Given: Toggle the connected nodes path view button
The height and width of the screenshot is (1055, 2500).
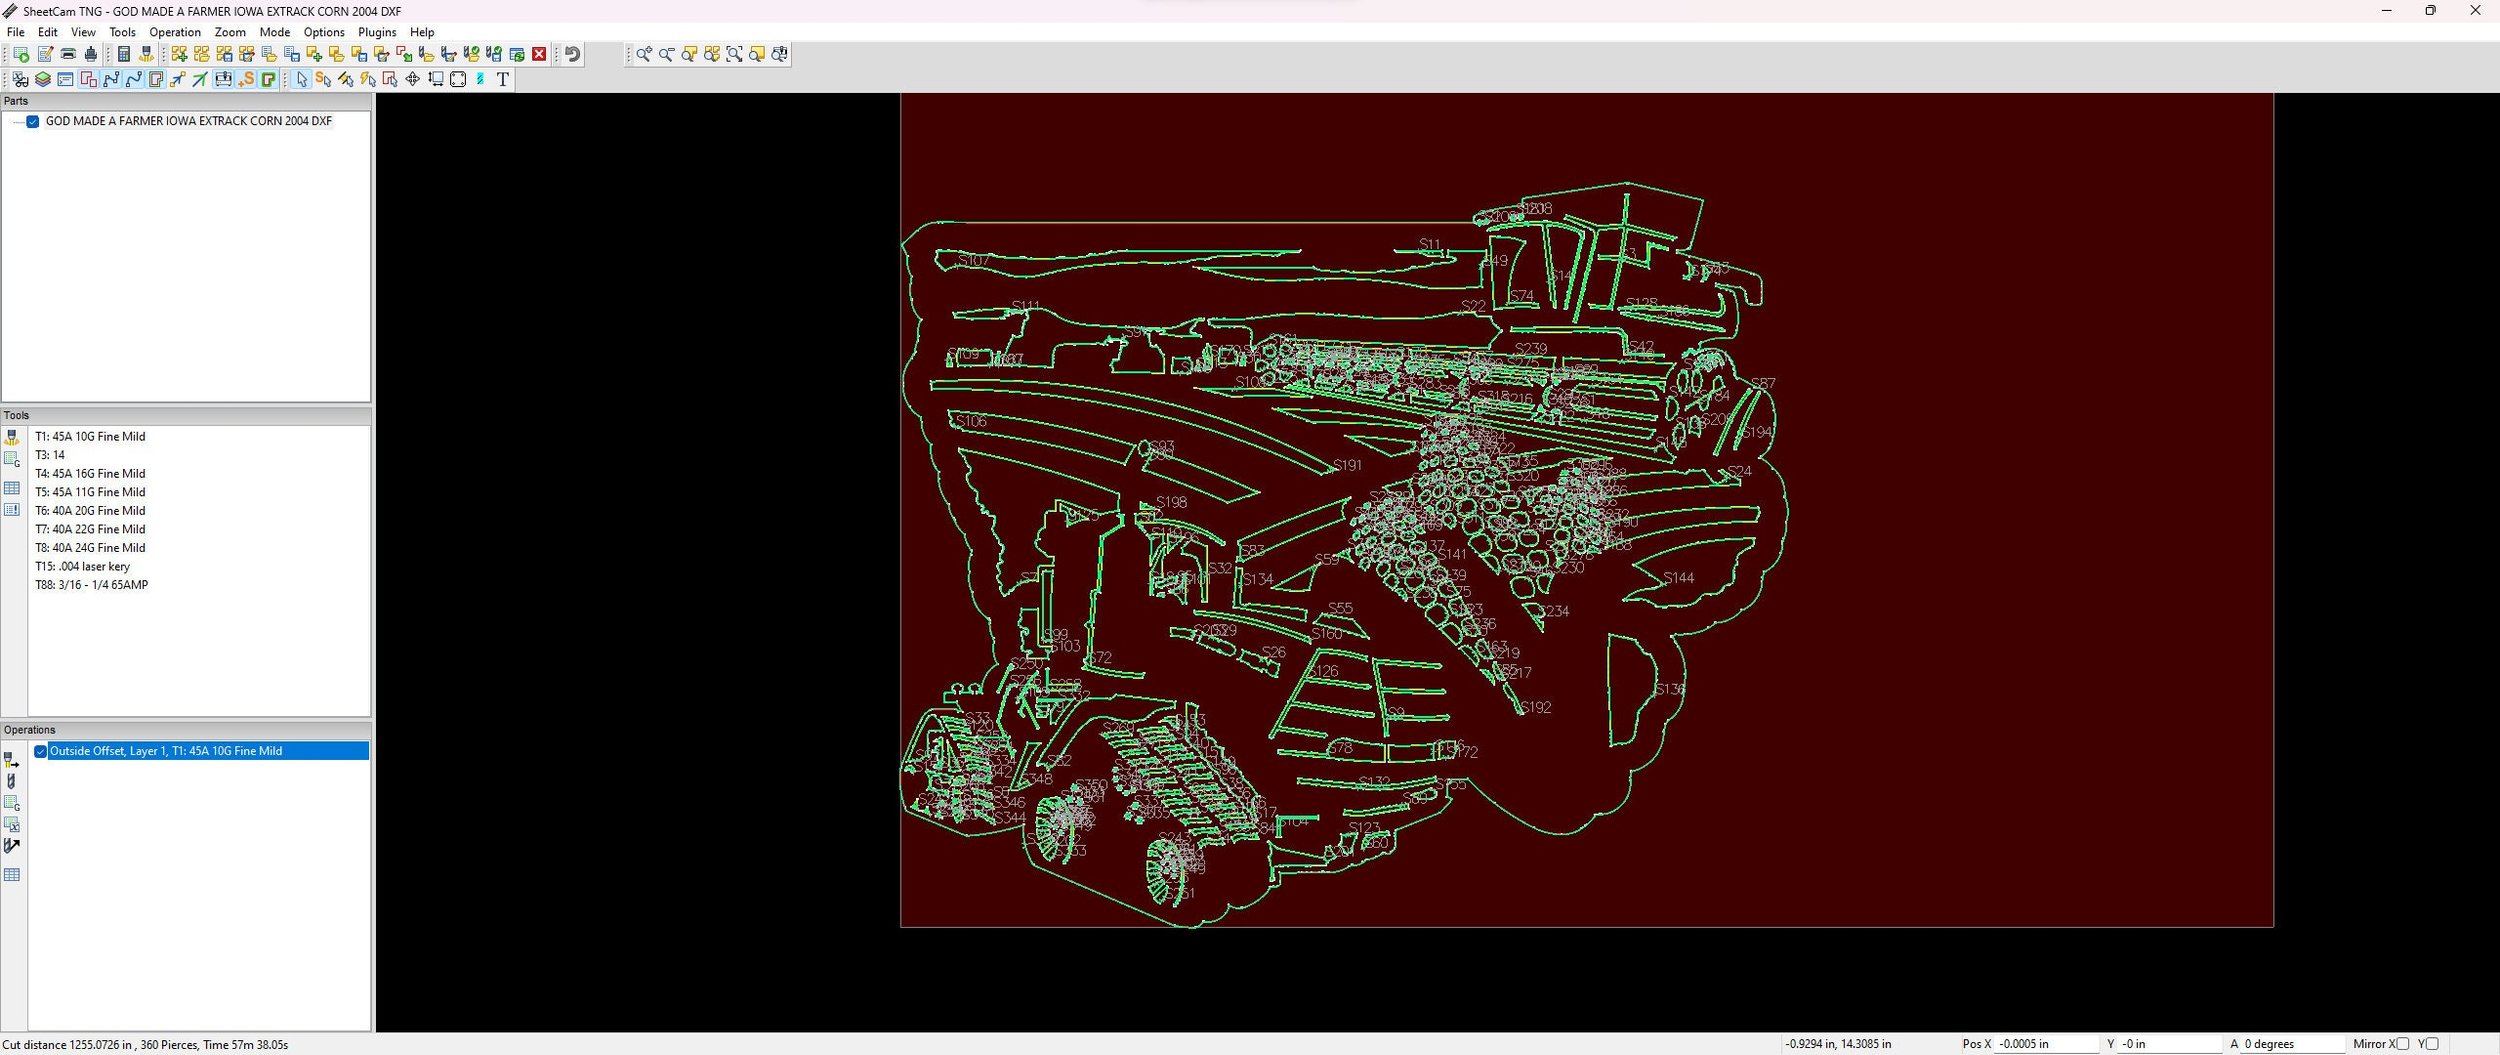Looking at the screenshot, I should (x=111, y=79).
